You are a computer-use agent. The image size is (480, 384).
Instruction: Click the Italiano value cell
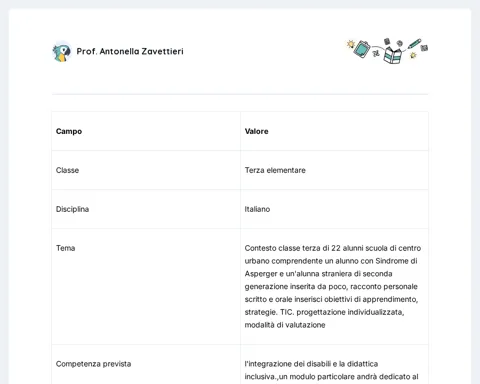click(x=334, y=209)
